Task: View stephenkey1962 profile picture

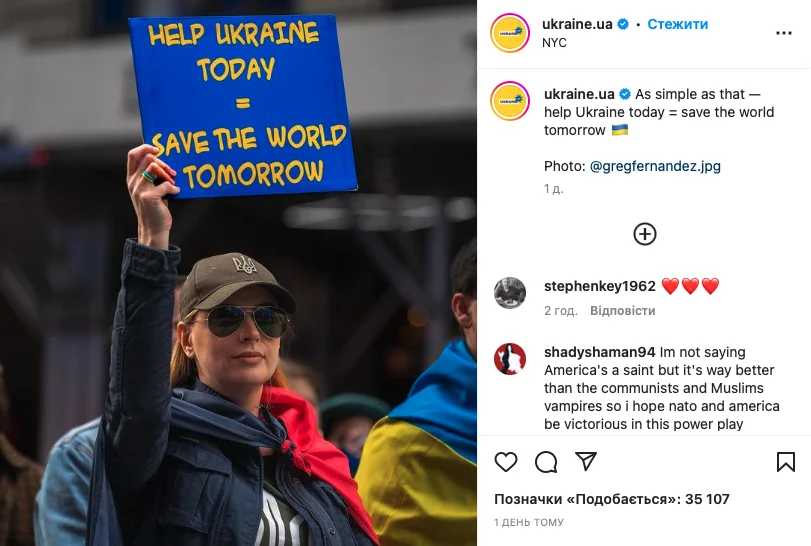Action: point(510,293)
